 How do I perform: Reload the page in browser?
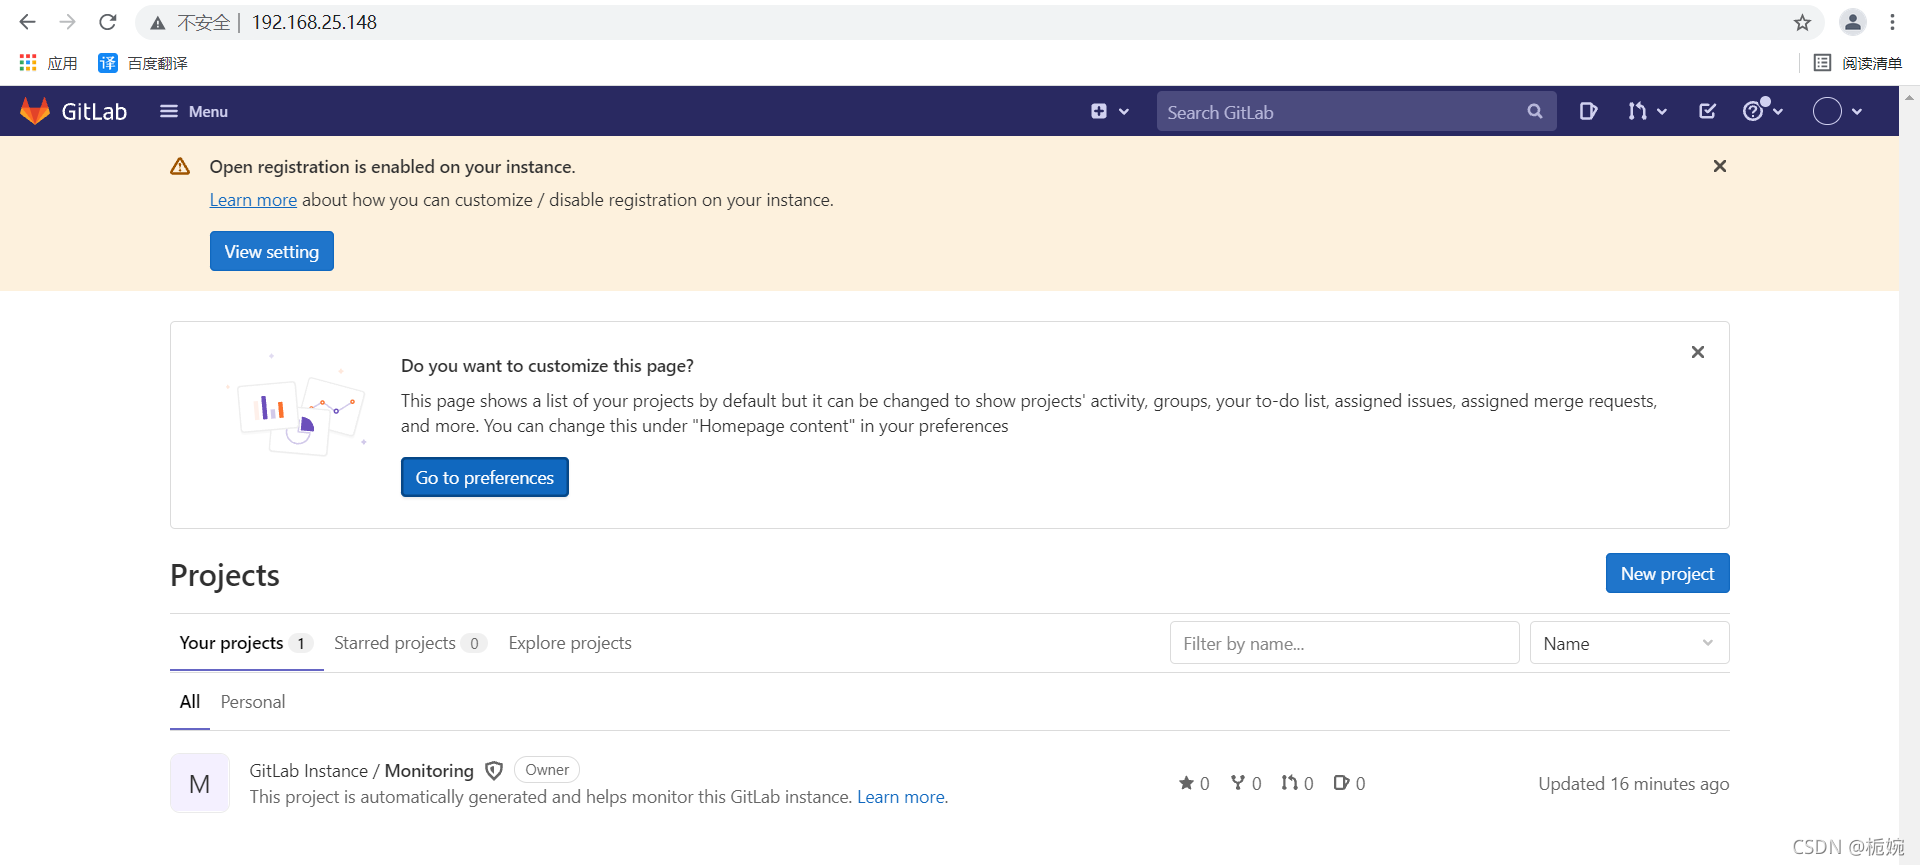[108, 22]
